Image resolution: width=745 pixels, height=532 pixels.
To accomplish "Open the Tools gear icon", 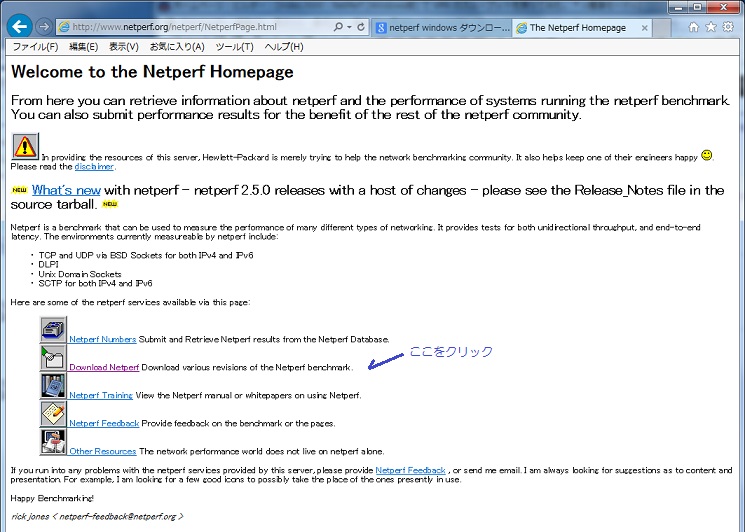I will 728,27.
